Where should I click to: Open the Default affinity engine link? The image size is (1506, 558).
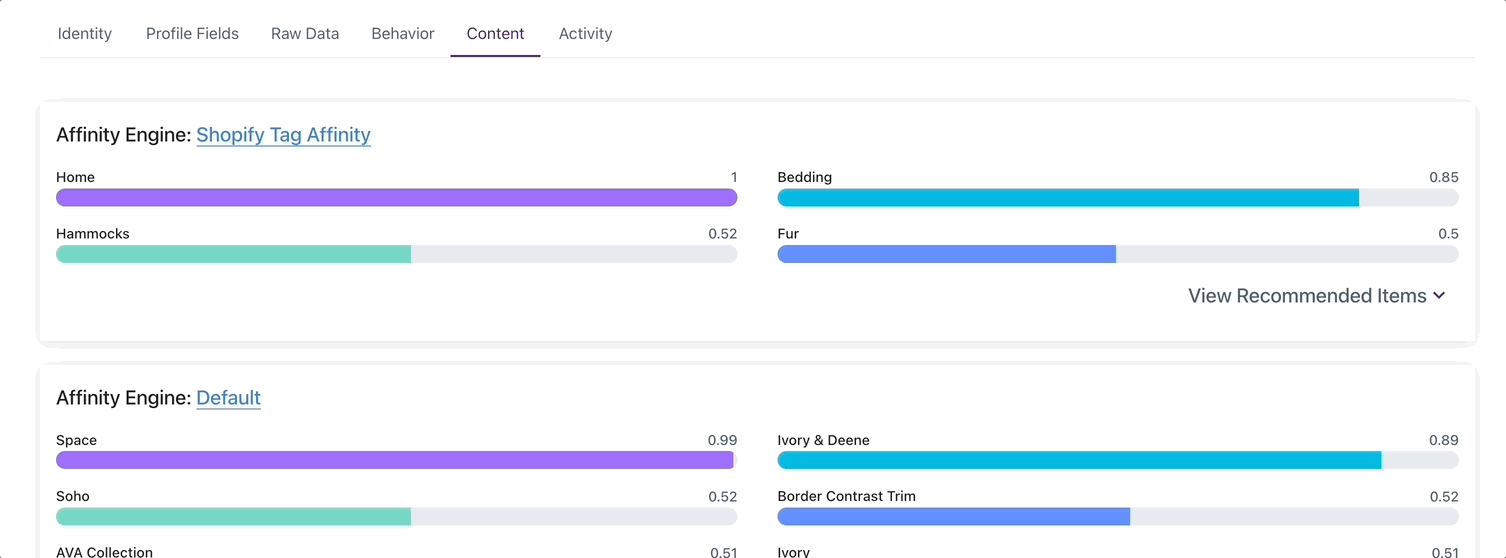pyautogui.click(x=228, y=398)
